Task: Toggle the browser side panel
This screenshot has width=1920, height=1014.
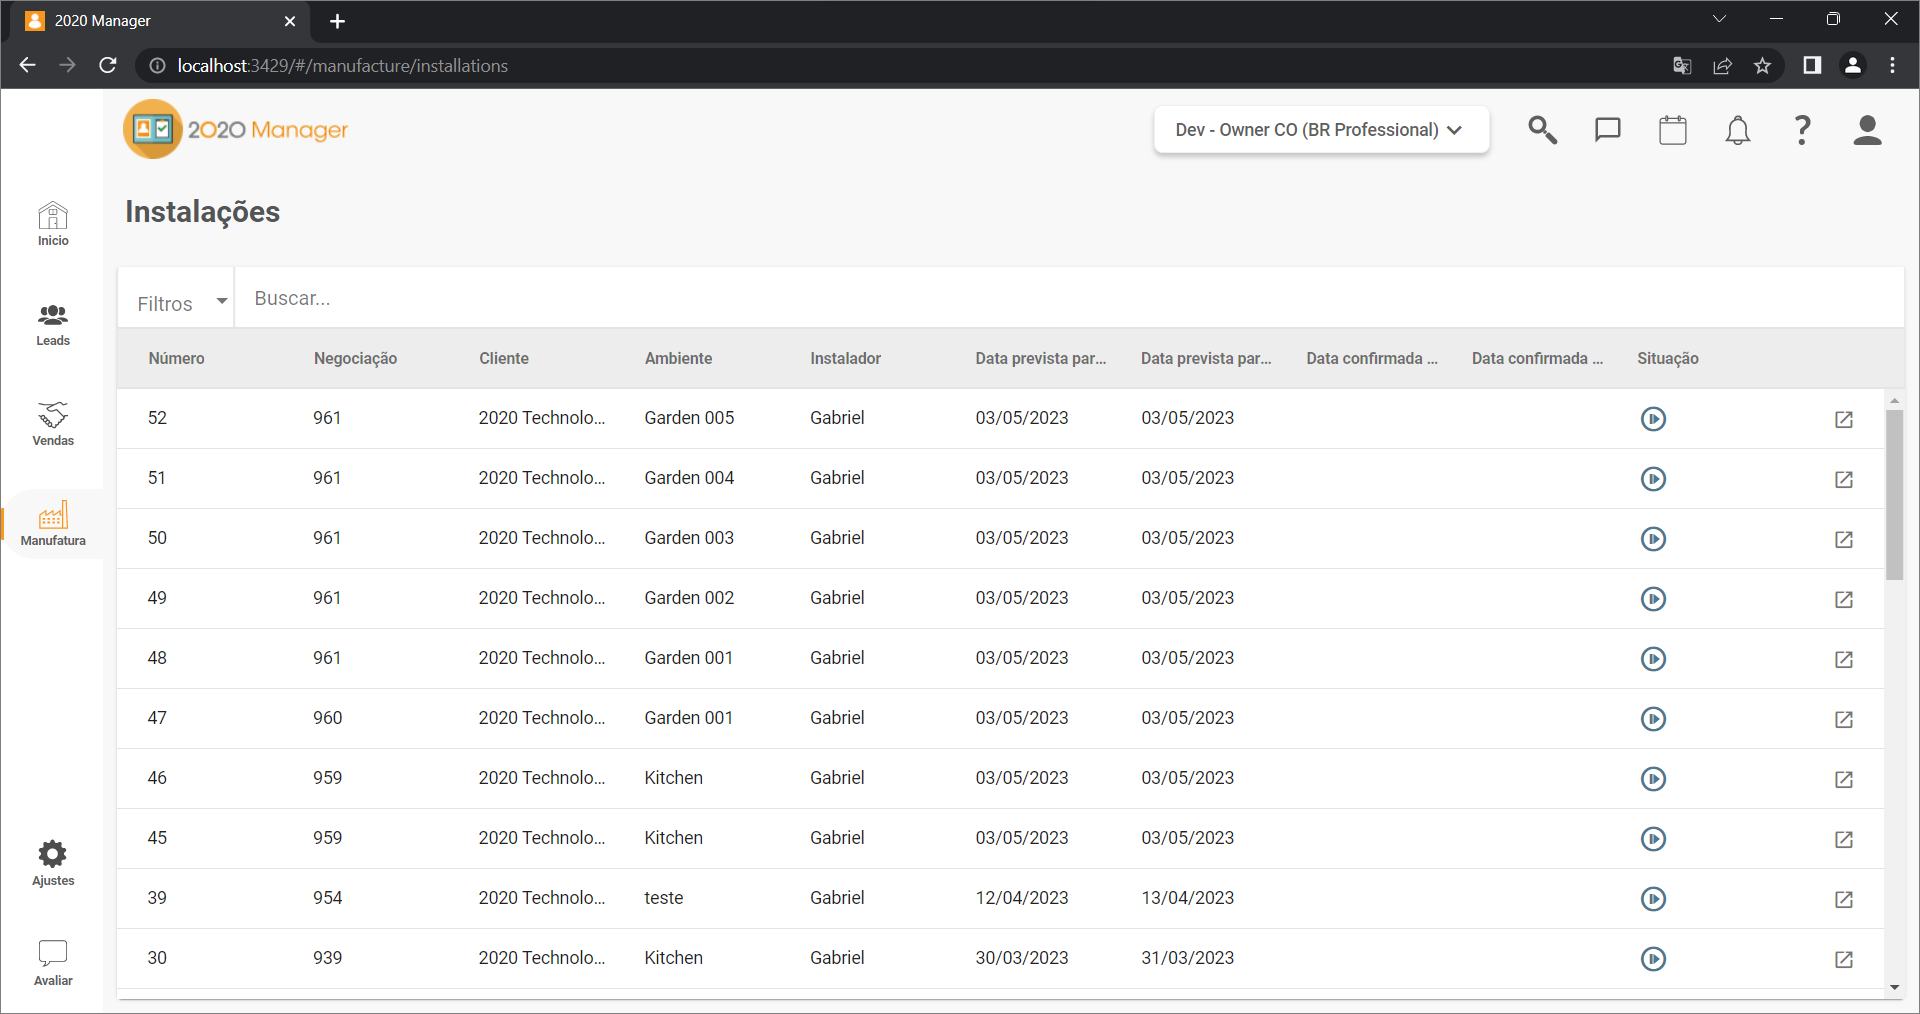Action: tap(1812, 65)
